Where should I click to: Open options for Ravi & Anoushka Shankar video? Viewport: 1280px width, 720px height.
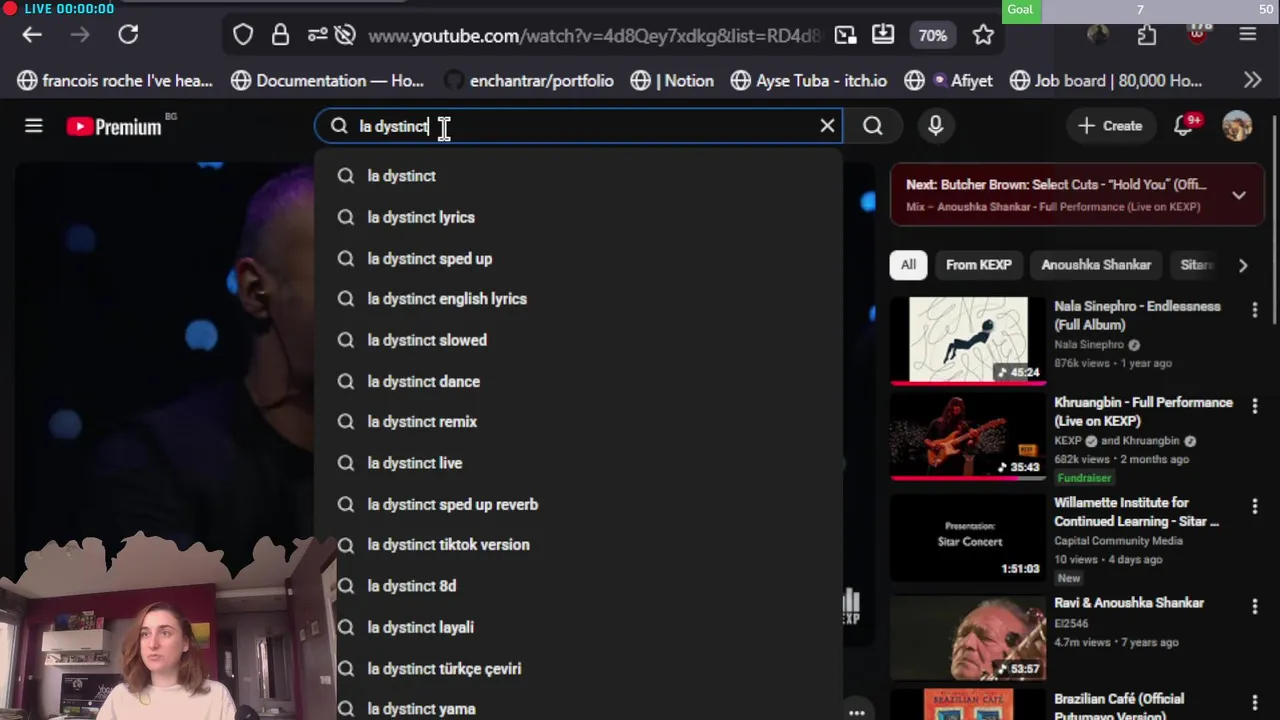[1255, 607]
